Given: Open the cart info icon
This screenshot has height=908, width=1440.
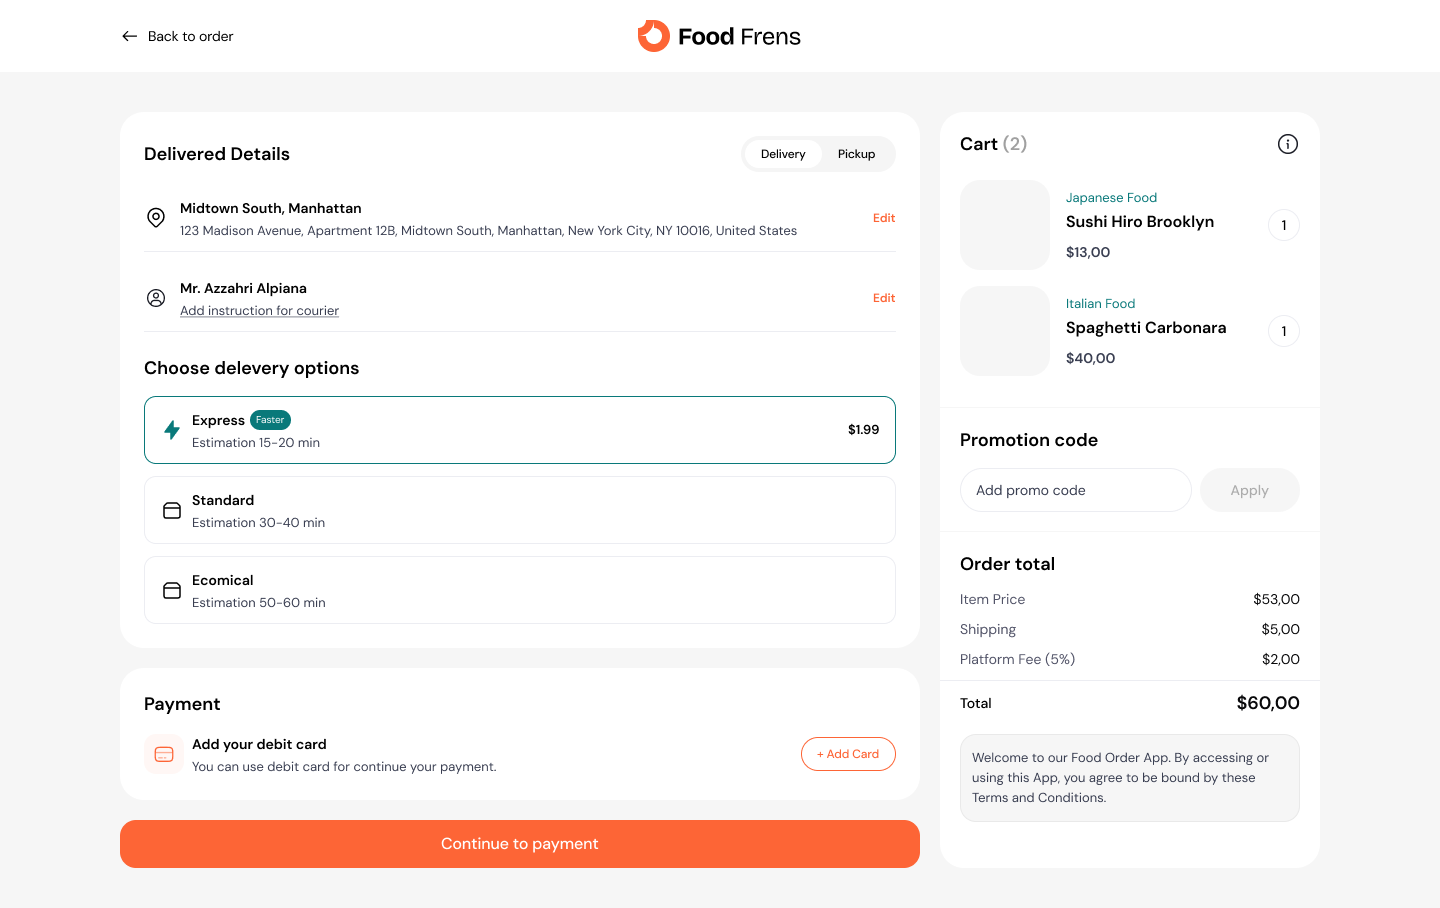Looking at the screenshot, I should pos(1288,144).
